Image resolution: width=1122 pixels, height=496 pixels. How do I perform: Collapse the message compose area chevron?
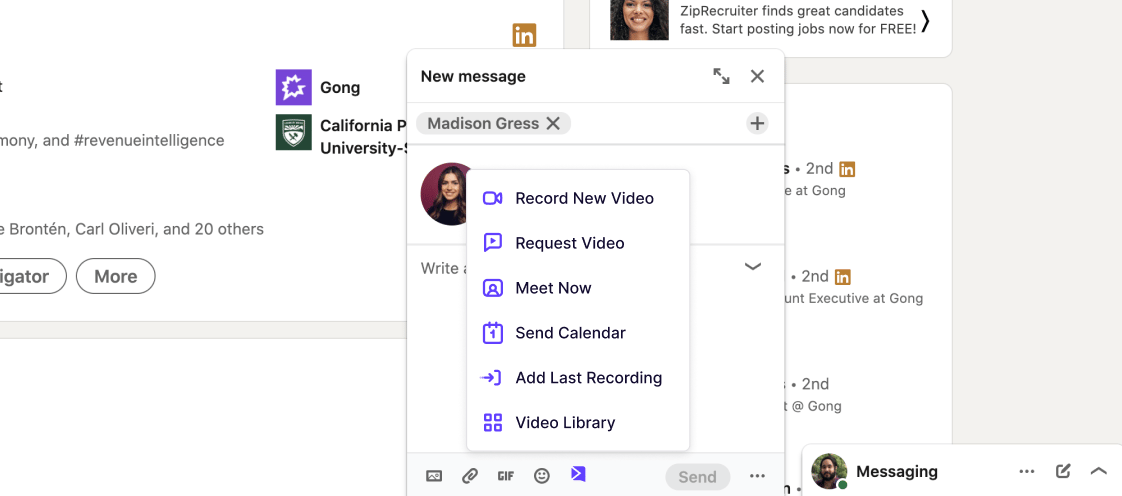[753, 266]
